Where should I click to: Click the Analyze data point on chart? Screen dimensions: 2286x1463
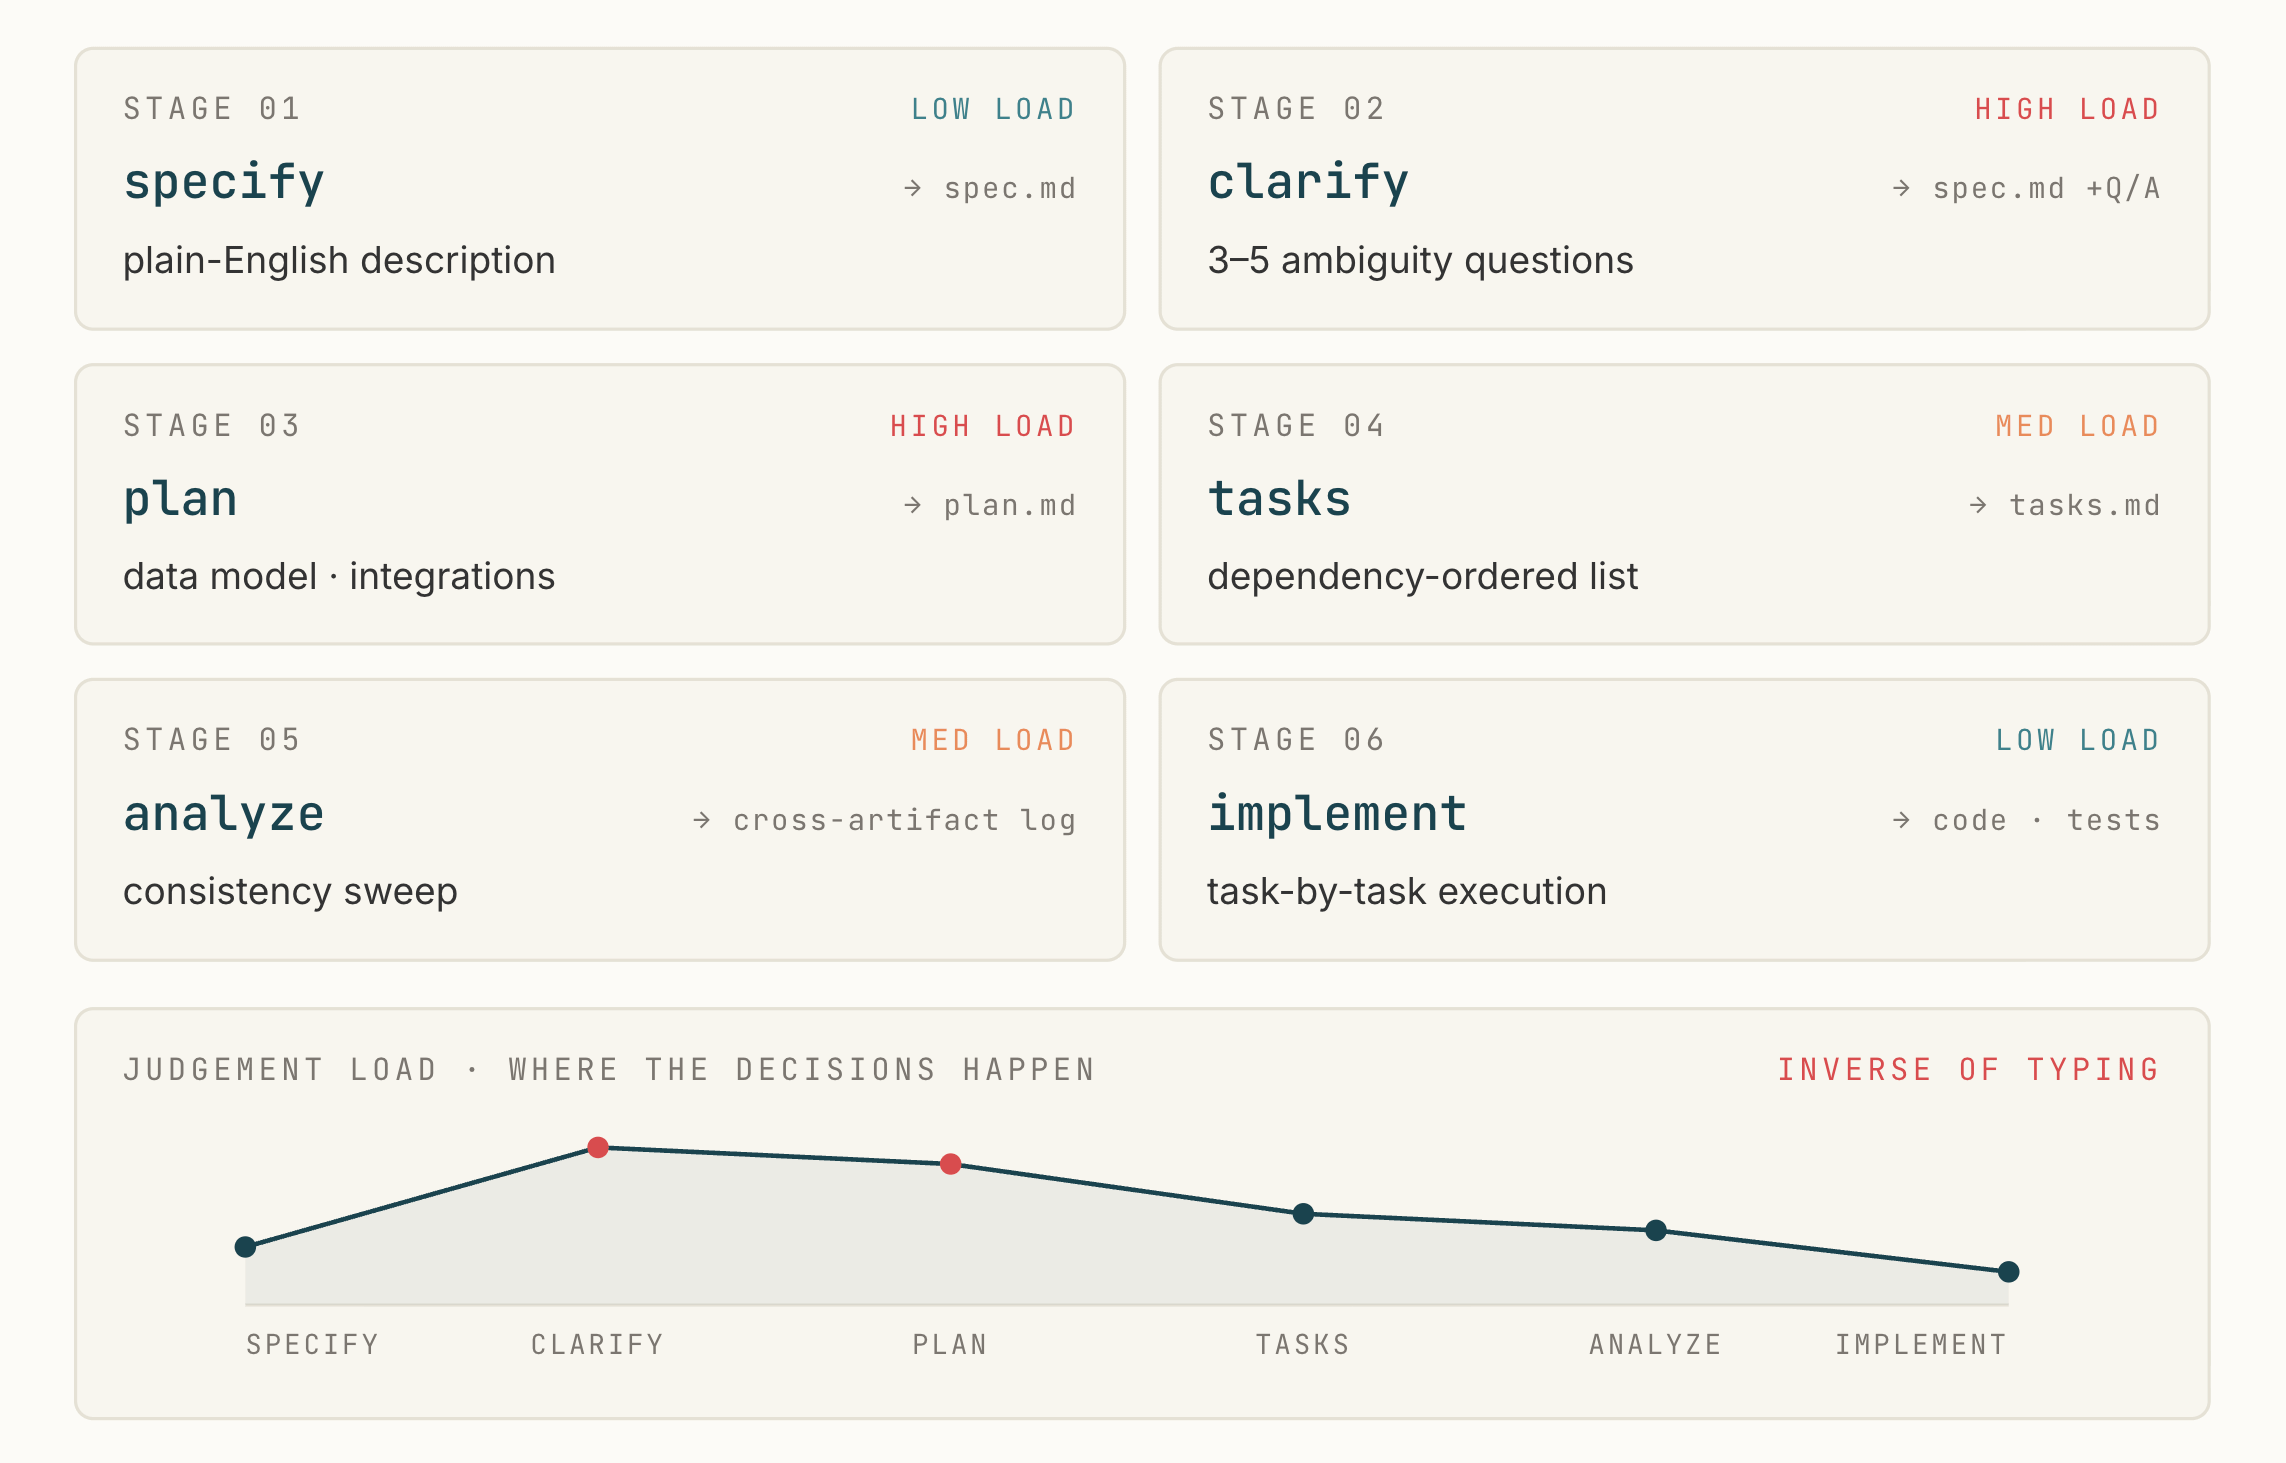[1656, 1230]
